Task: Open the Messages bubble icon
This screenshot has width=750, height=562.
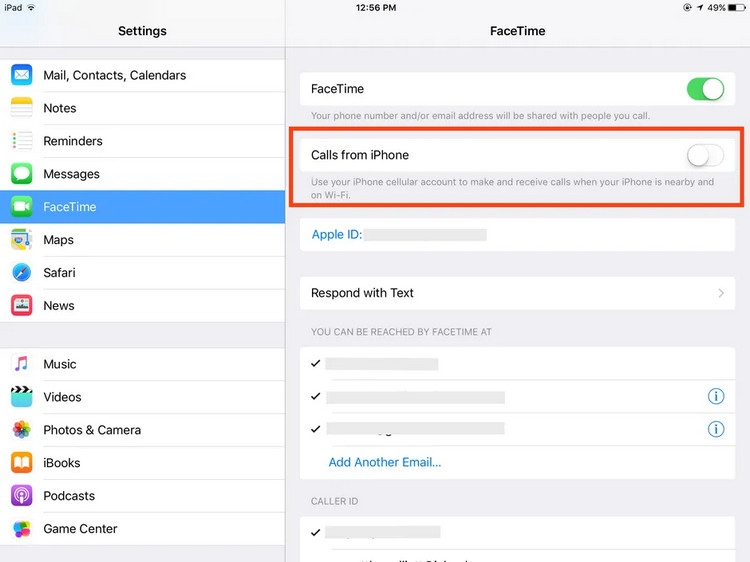Action: coord(22,174)
